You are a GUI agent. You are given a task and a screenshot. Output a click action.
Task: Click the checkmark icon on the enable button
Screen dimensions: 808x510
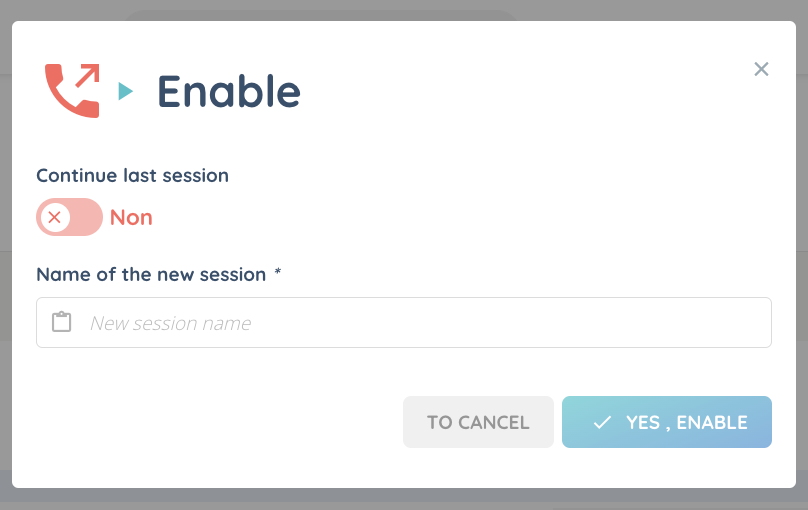602,422
